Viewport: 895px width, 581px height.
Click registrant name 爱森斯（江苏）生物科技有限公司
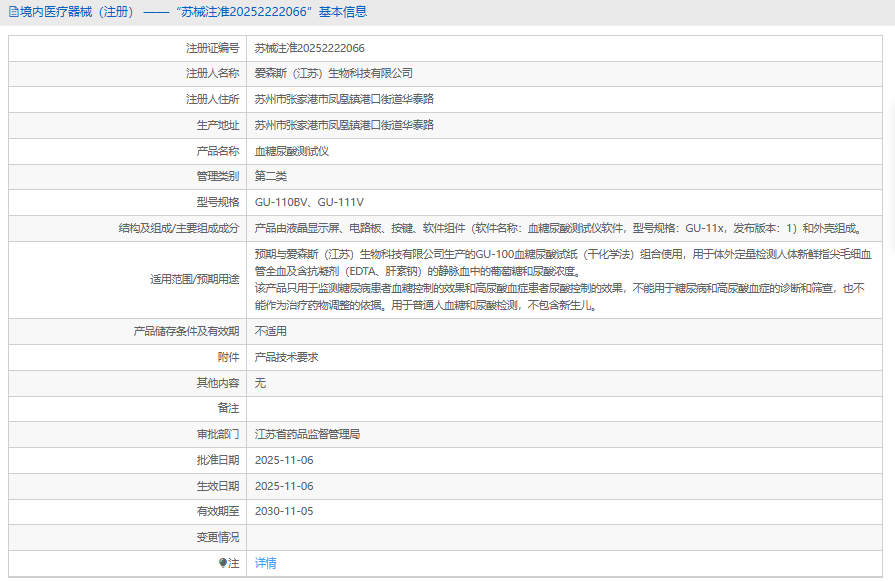point(333,73)
